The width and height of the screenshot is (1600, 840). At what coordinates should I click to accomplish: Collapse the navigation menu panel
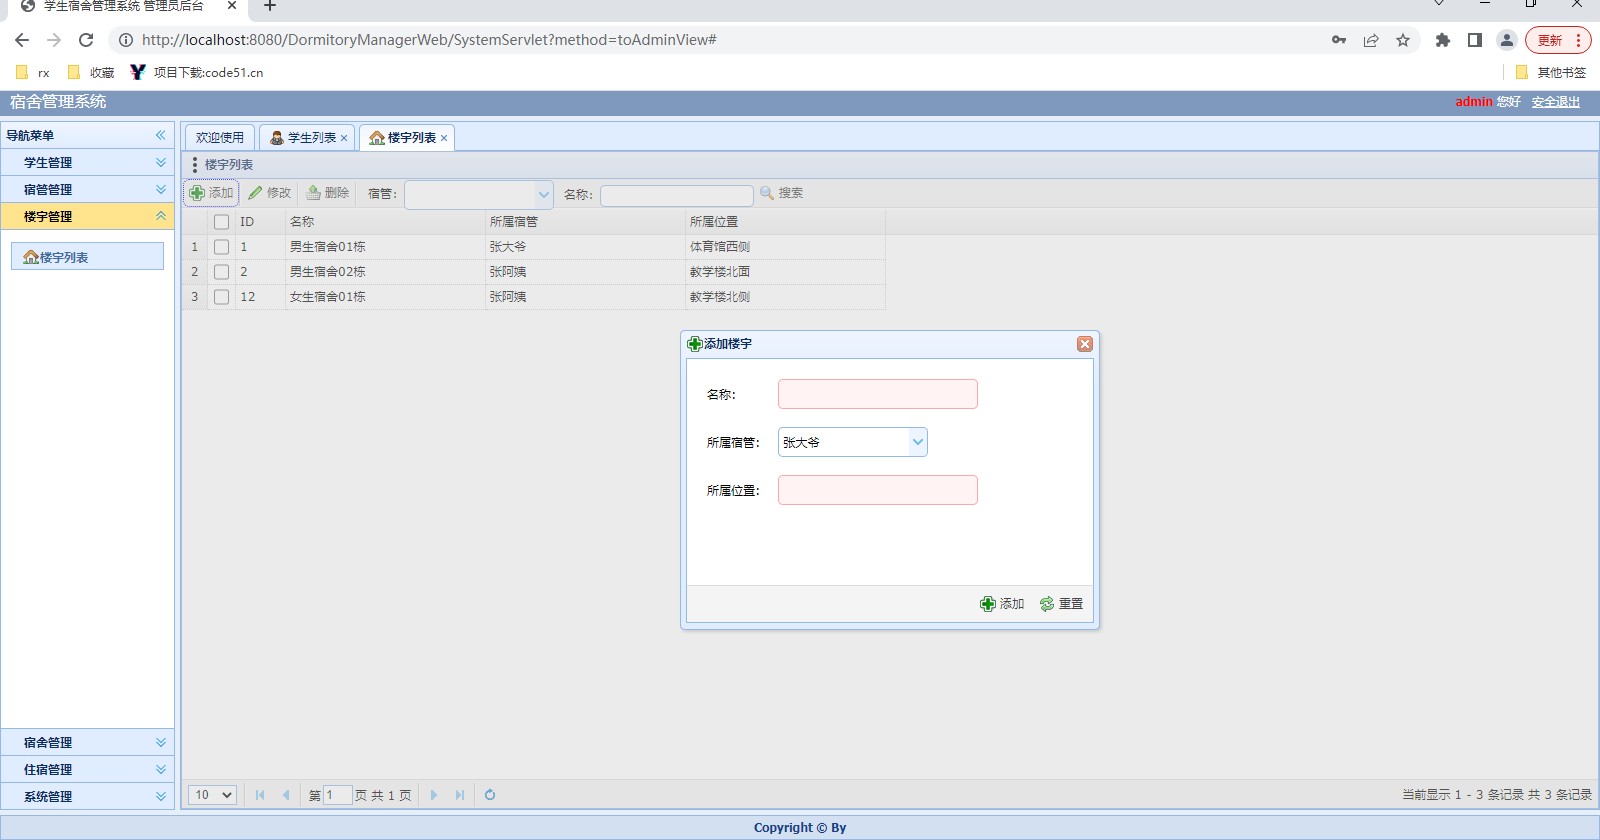point(160,135)
